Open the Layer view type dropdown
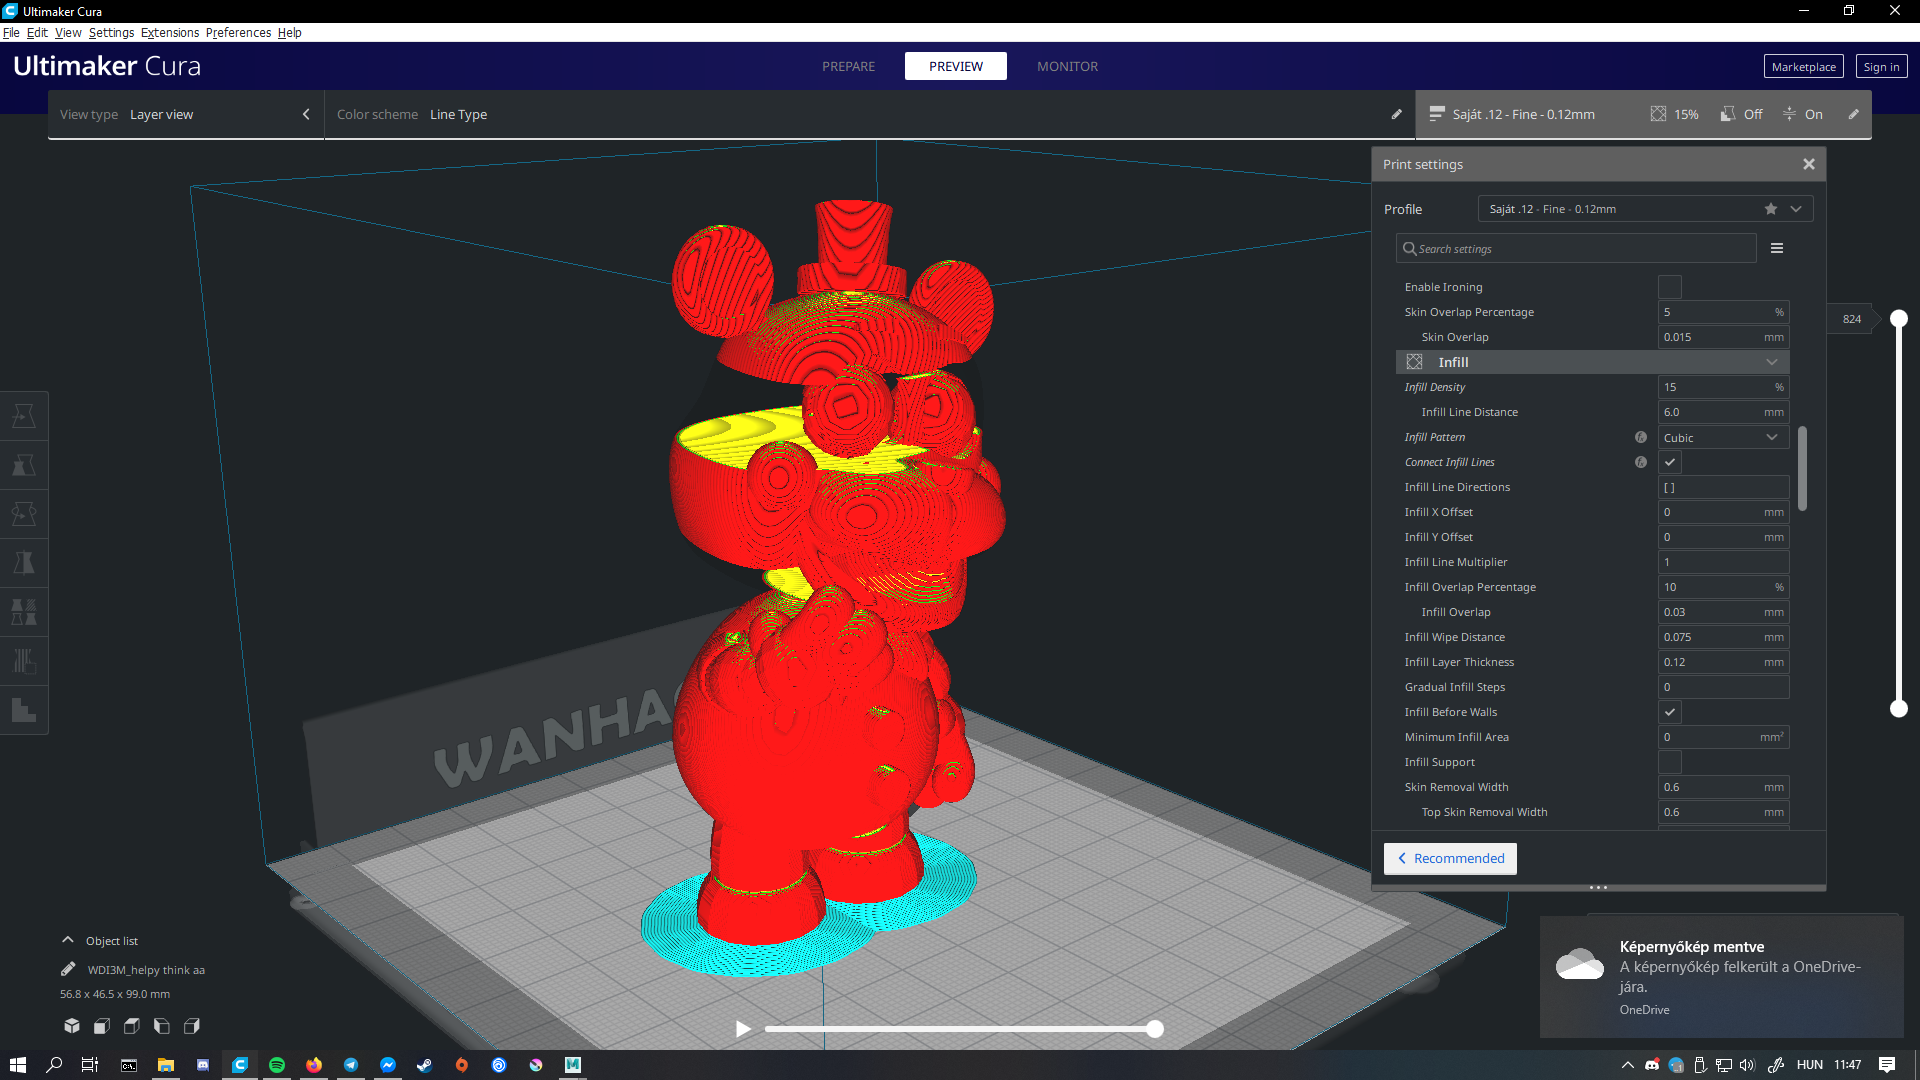This screenshot has width=1920, height=1080. [x=185, y=114]
